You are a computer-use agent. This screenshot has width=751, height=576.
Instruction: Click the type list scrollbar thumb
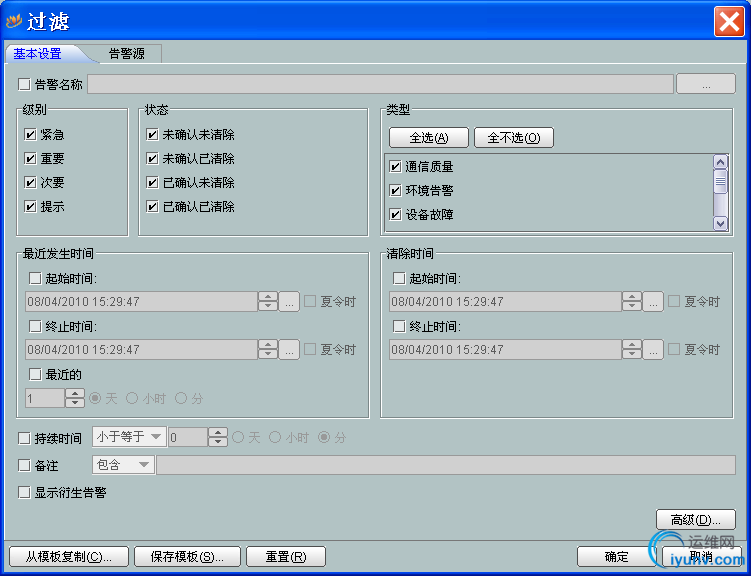tap(720, 181)
